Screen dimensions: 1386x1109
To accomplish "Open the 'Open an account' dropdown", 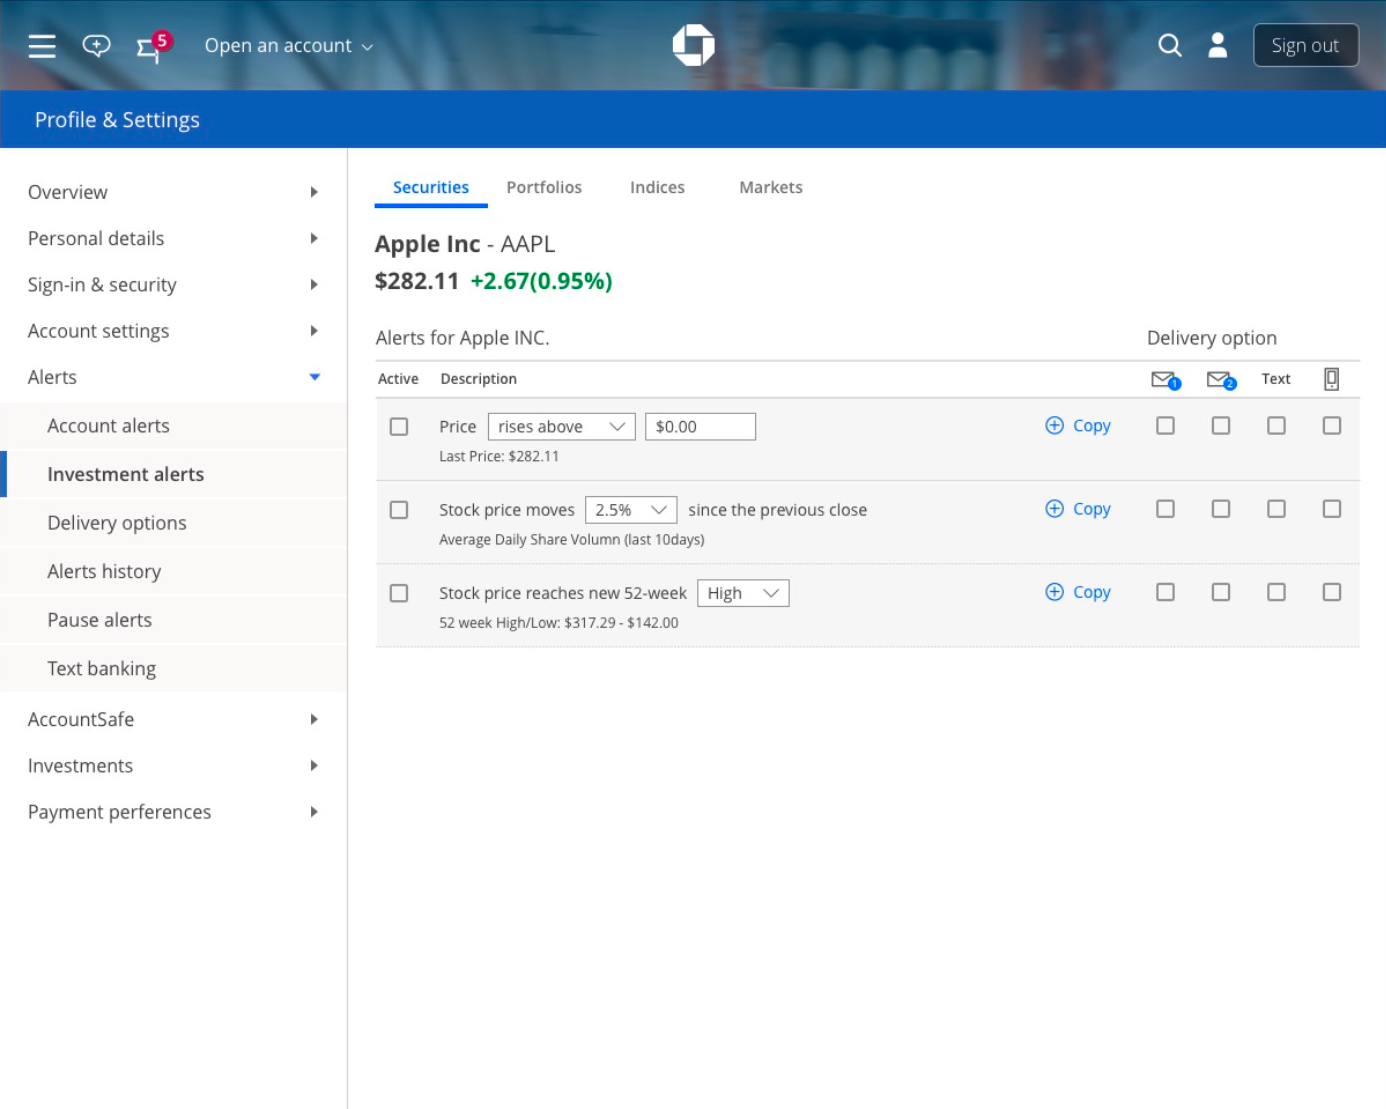I will 288,46.
